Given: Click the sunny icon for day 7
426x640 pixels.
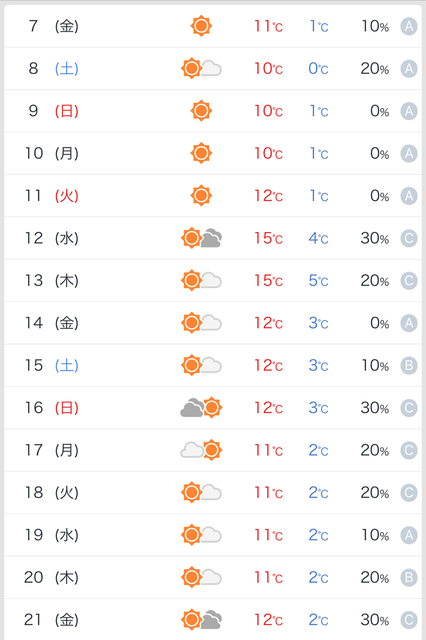Looking at the screenshot, I should (x=201, y=26).
